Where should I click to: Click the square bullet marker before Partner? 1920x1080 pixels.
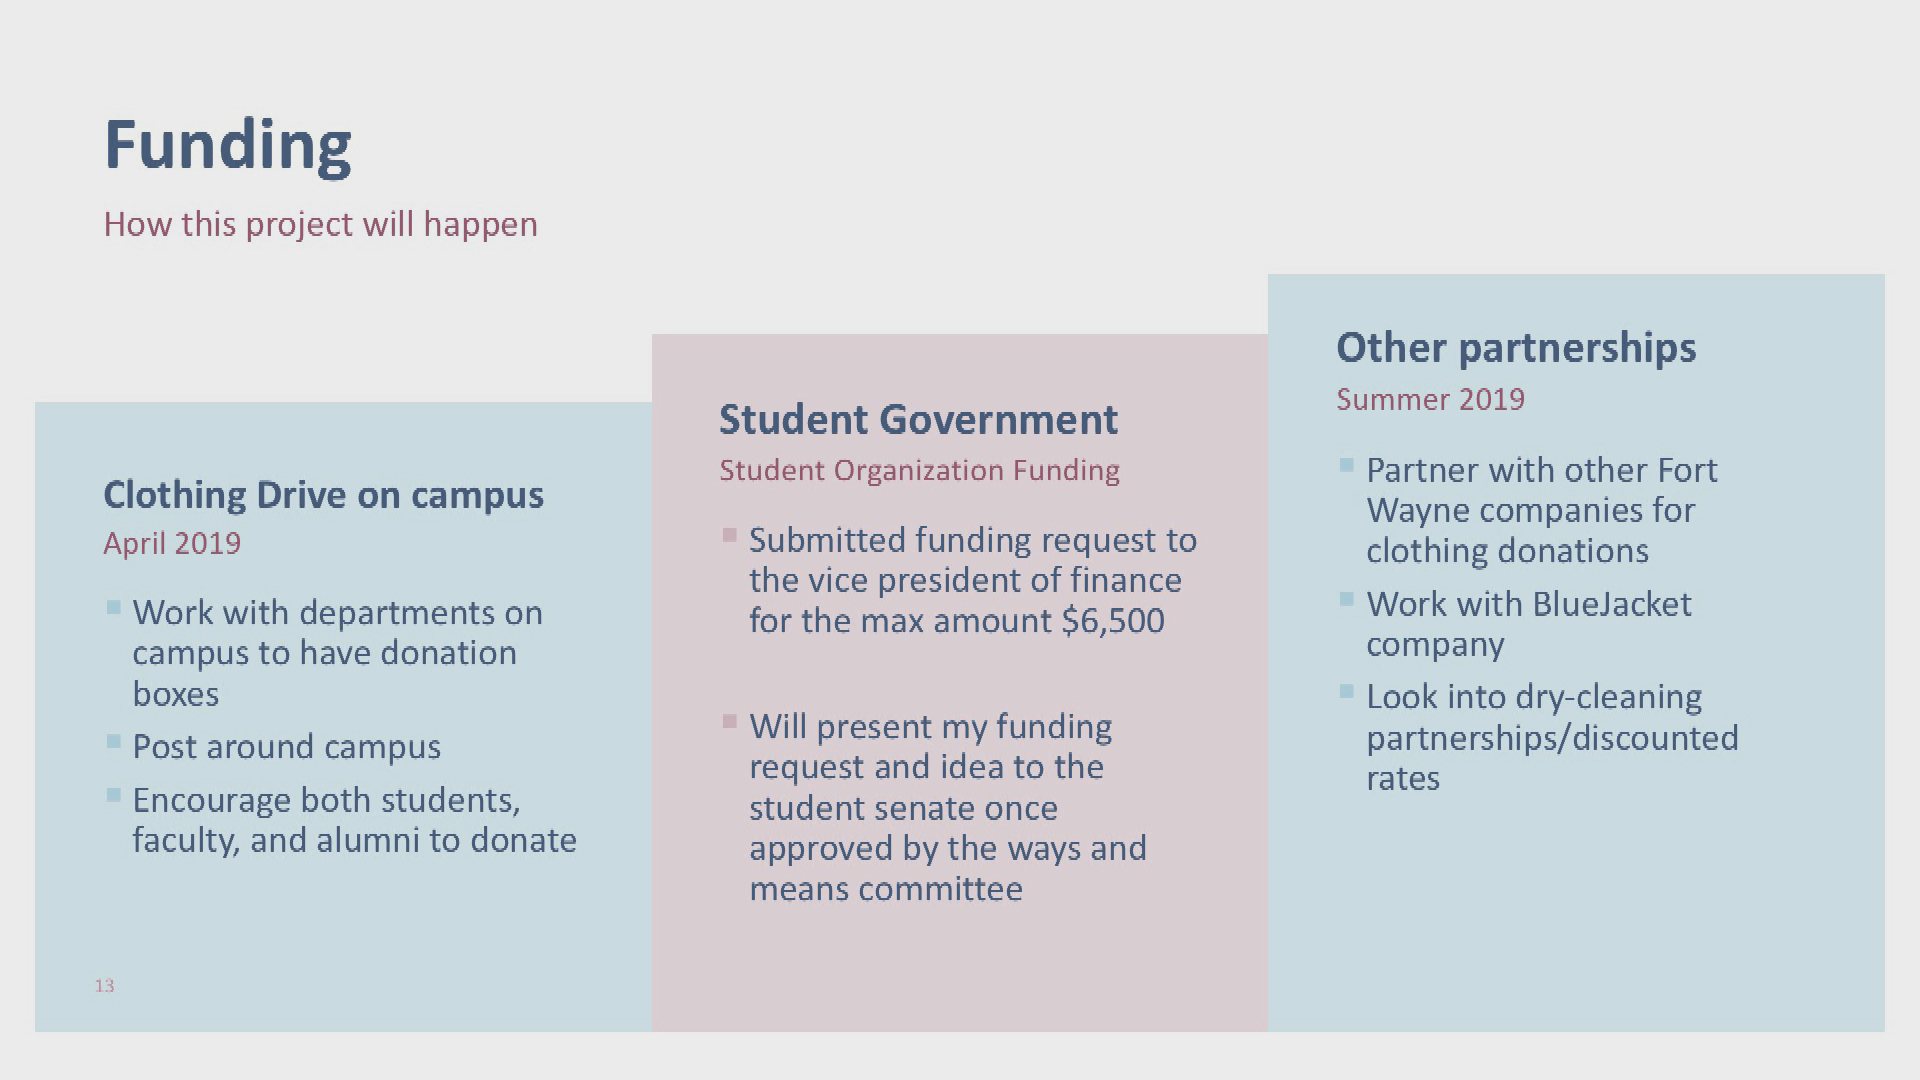(1346, 465)
